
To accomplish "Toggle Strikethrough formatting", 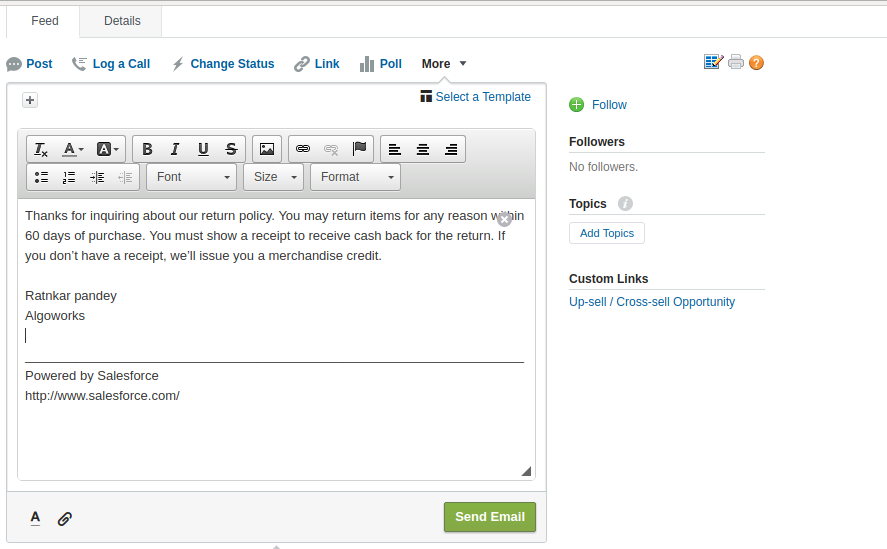I will point(231,149).
